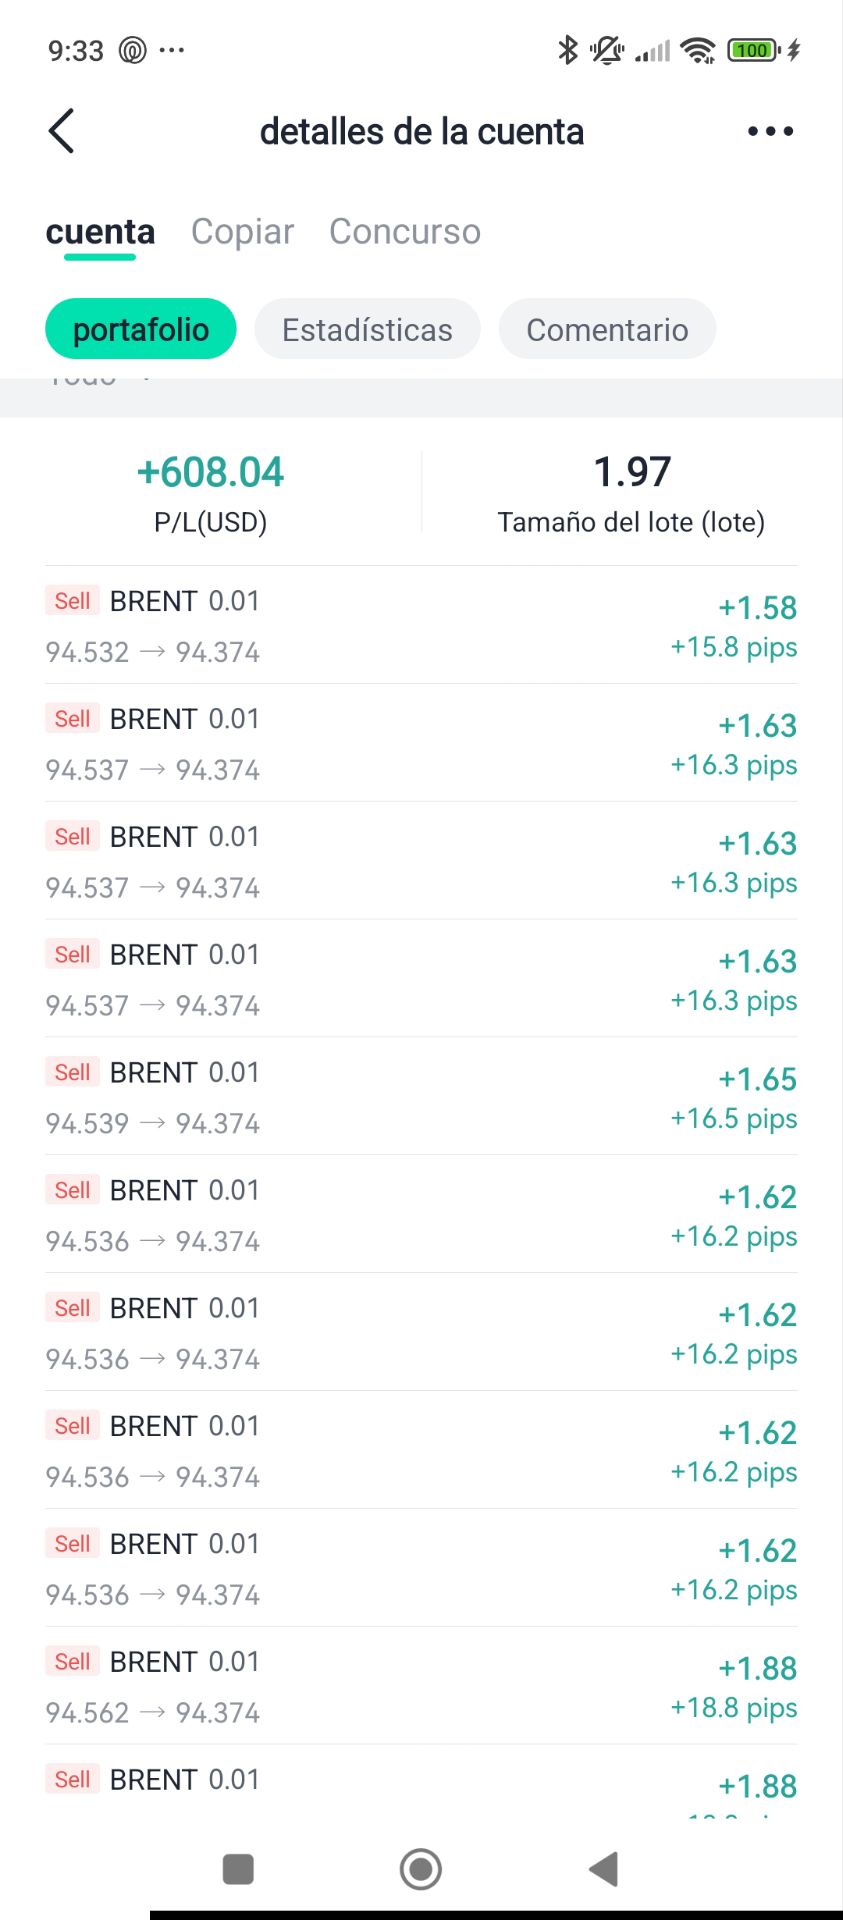Tap the battery indicator in status bar
This screenshot has height=1920, width=843.
coord(753,49)
